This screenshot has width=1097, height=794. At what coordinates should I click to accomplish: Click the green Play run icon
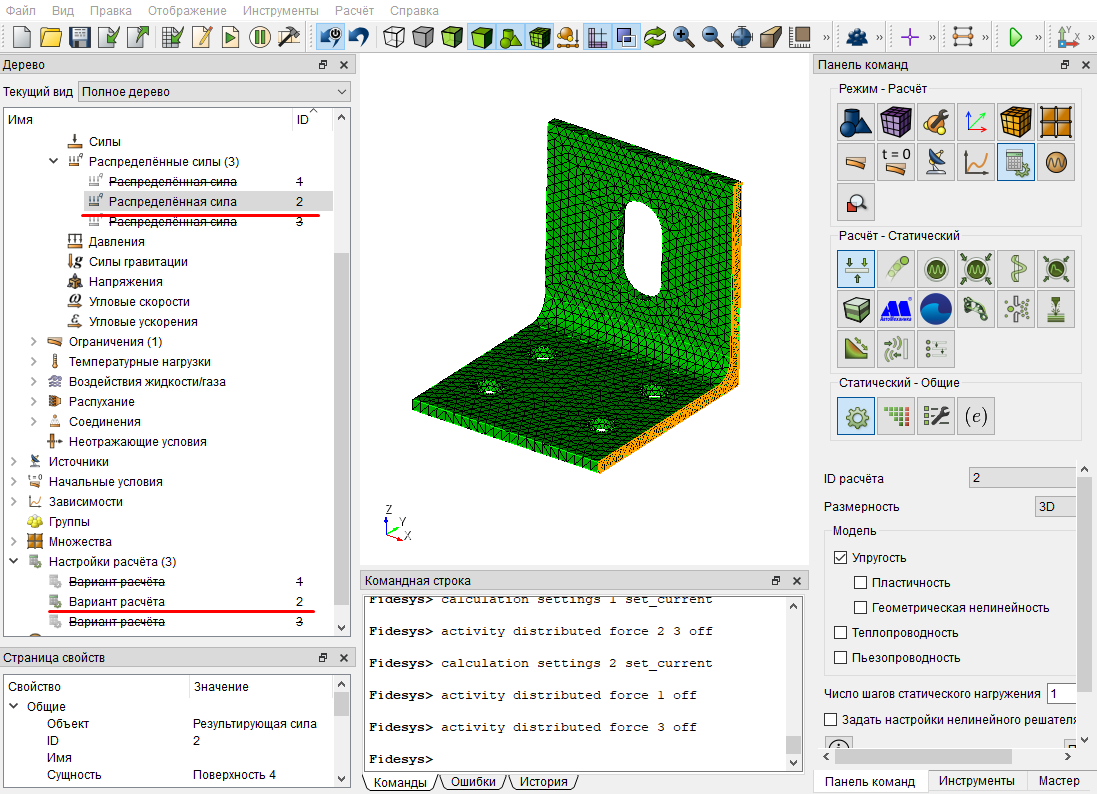coord(1015,36)
